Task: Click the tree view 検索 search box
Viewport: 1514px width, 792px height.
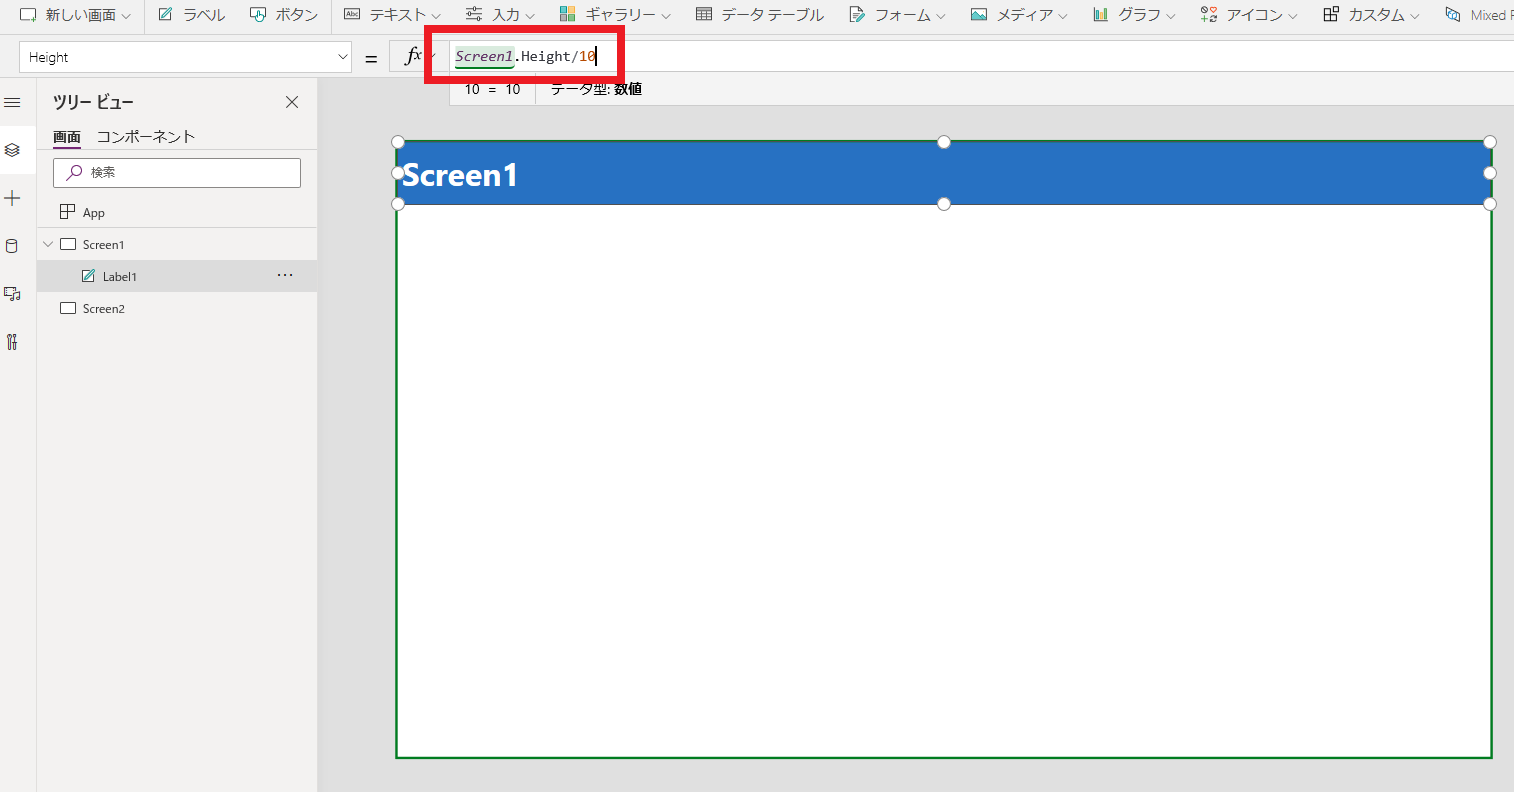Action: tap(177, 172)
